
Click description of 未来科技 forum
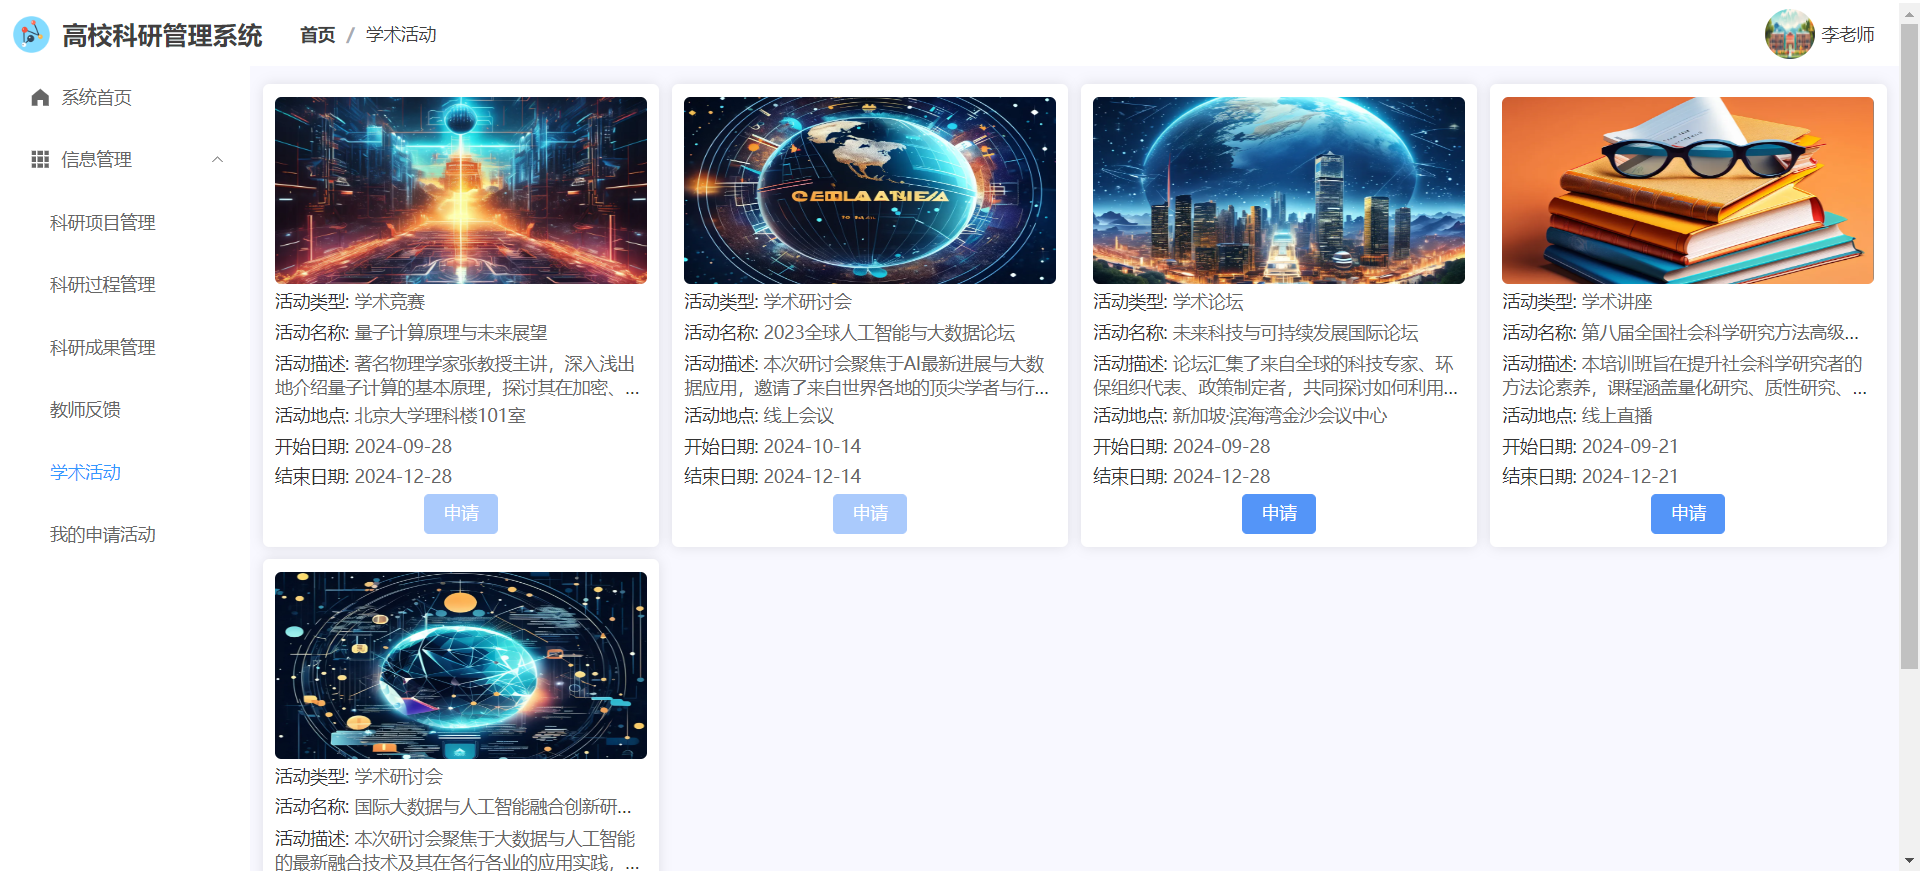click(x=1276, y=375)
